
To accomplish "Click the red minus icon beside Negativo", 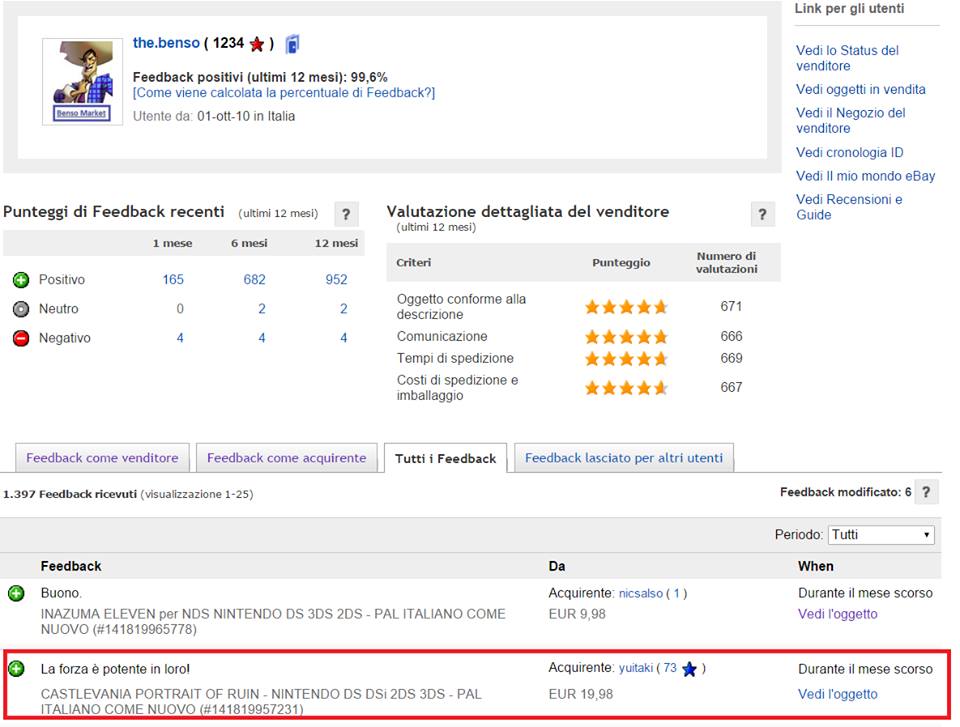I will click(x=21, y=338).
